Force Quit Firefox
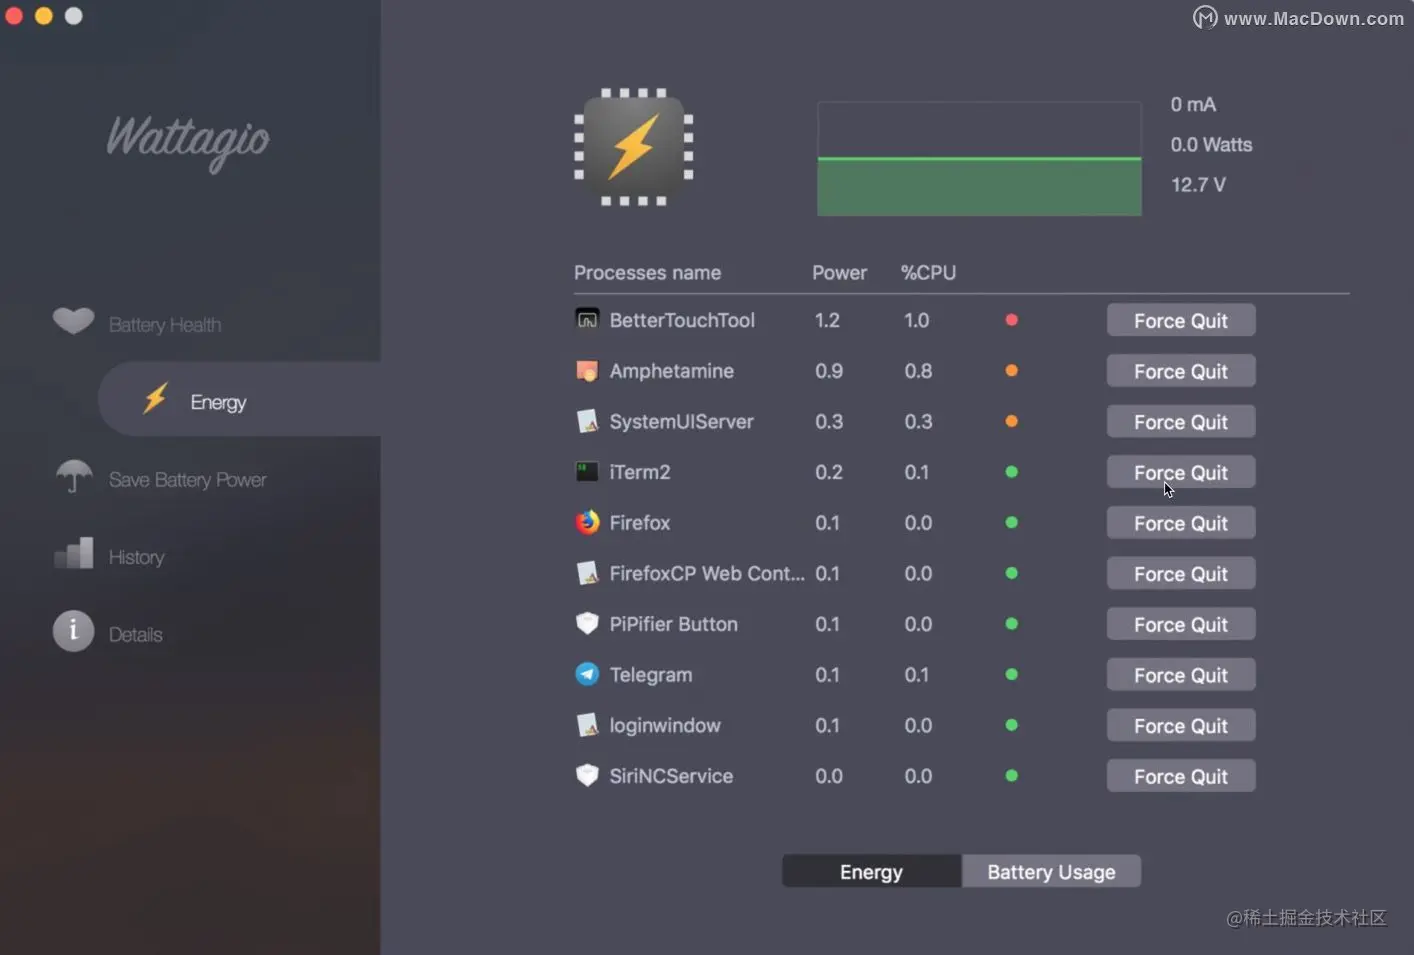 pyautogui.click(x=1181, y=523)
